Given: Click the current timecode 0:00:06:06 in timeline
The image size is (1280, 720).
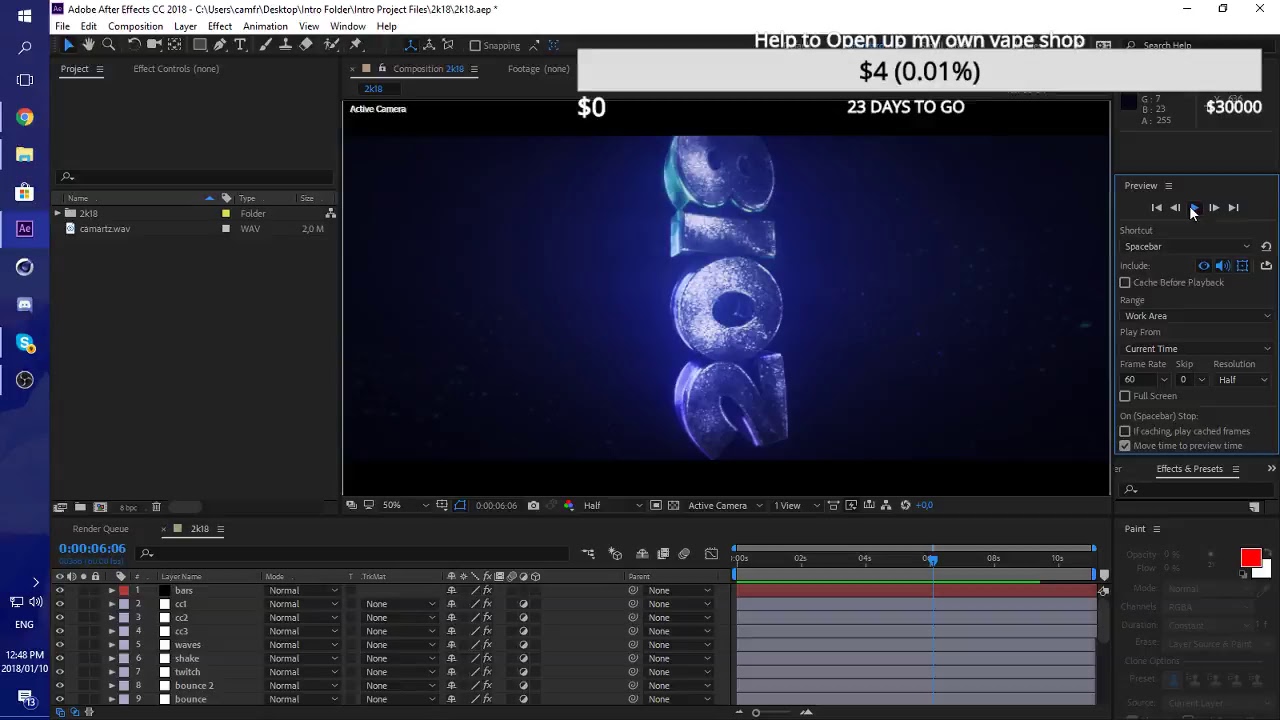Looking at the screenshot, I should [92, 549].
